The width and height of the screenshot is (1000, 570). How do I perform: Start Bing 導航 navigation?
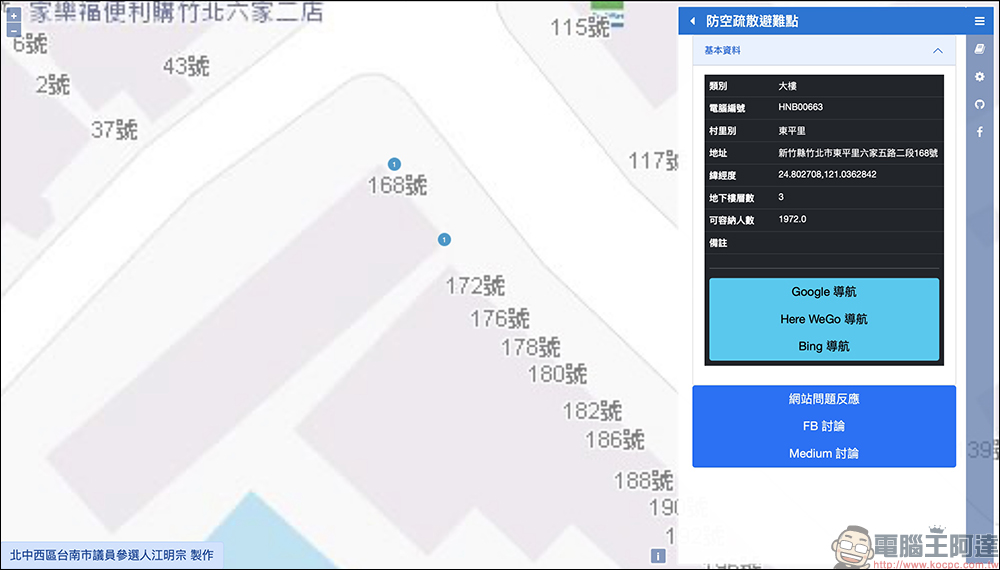tap(824, 347)
